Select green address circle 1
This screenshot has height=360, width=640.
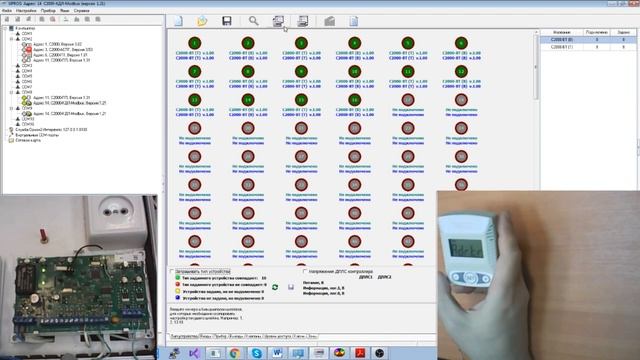click(195, 43)
